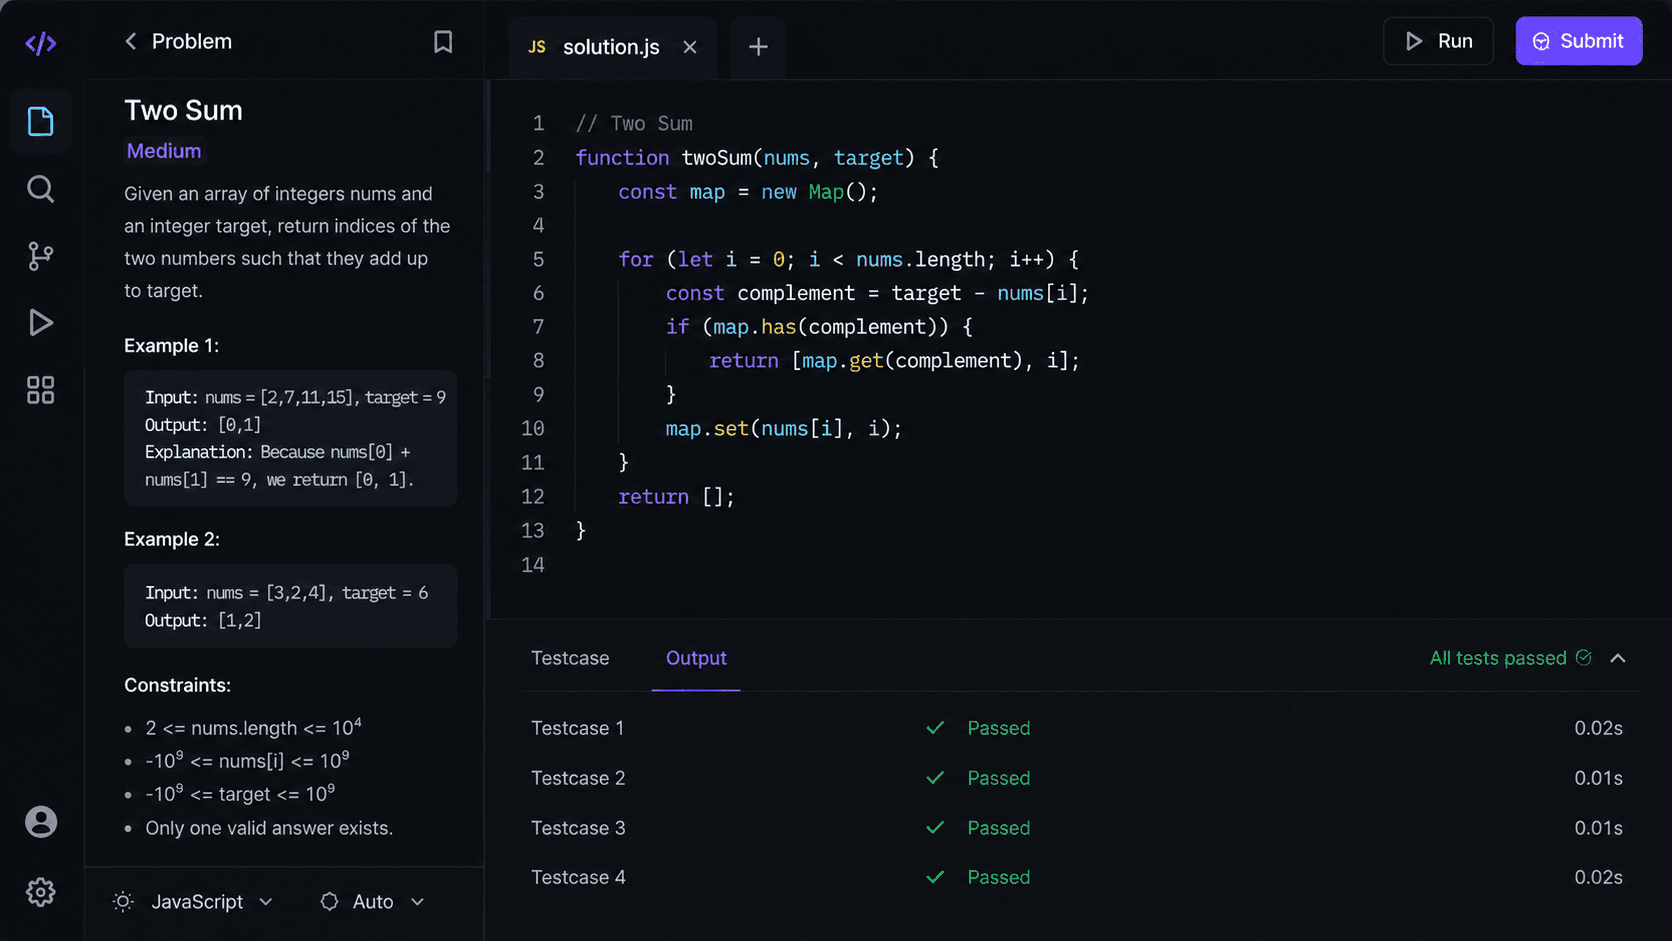Image resolution: width=1672 pixels, height=941 pixels.
Task: Click the Example 1 code block
Action: tap(291, 438)
